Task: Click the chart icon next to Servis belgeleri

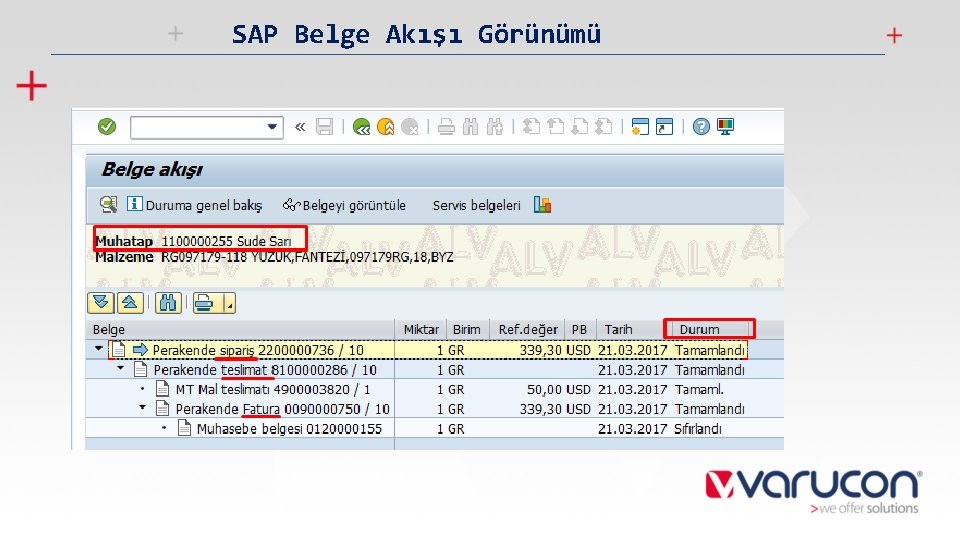Action: coord(542,204)
